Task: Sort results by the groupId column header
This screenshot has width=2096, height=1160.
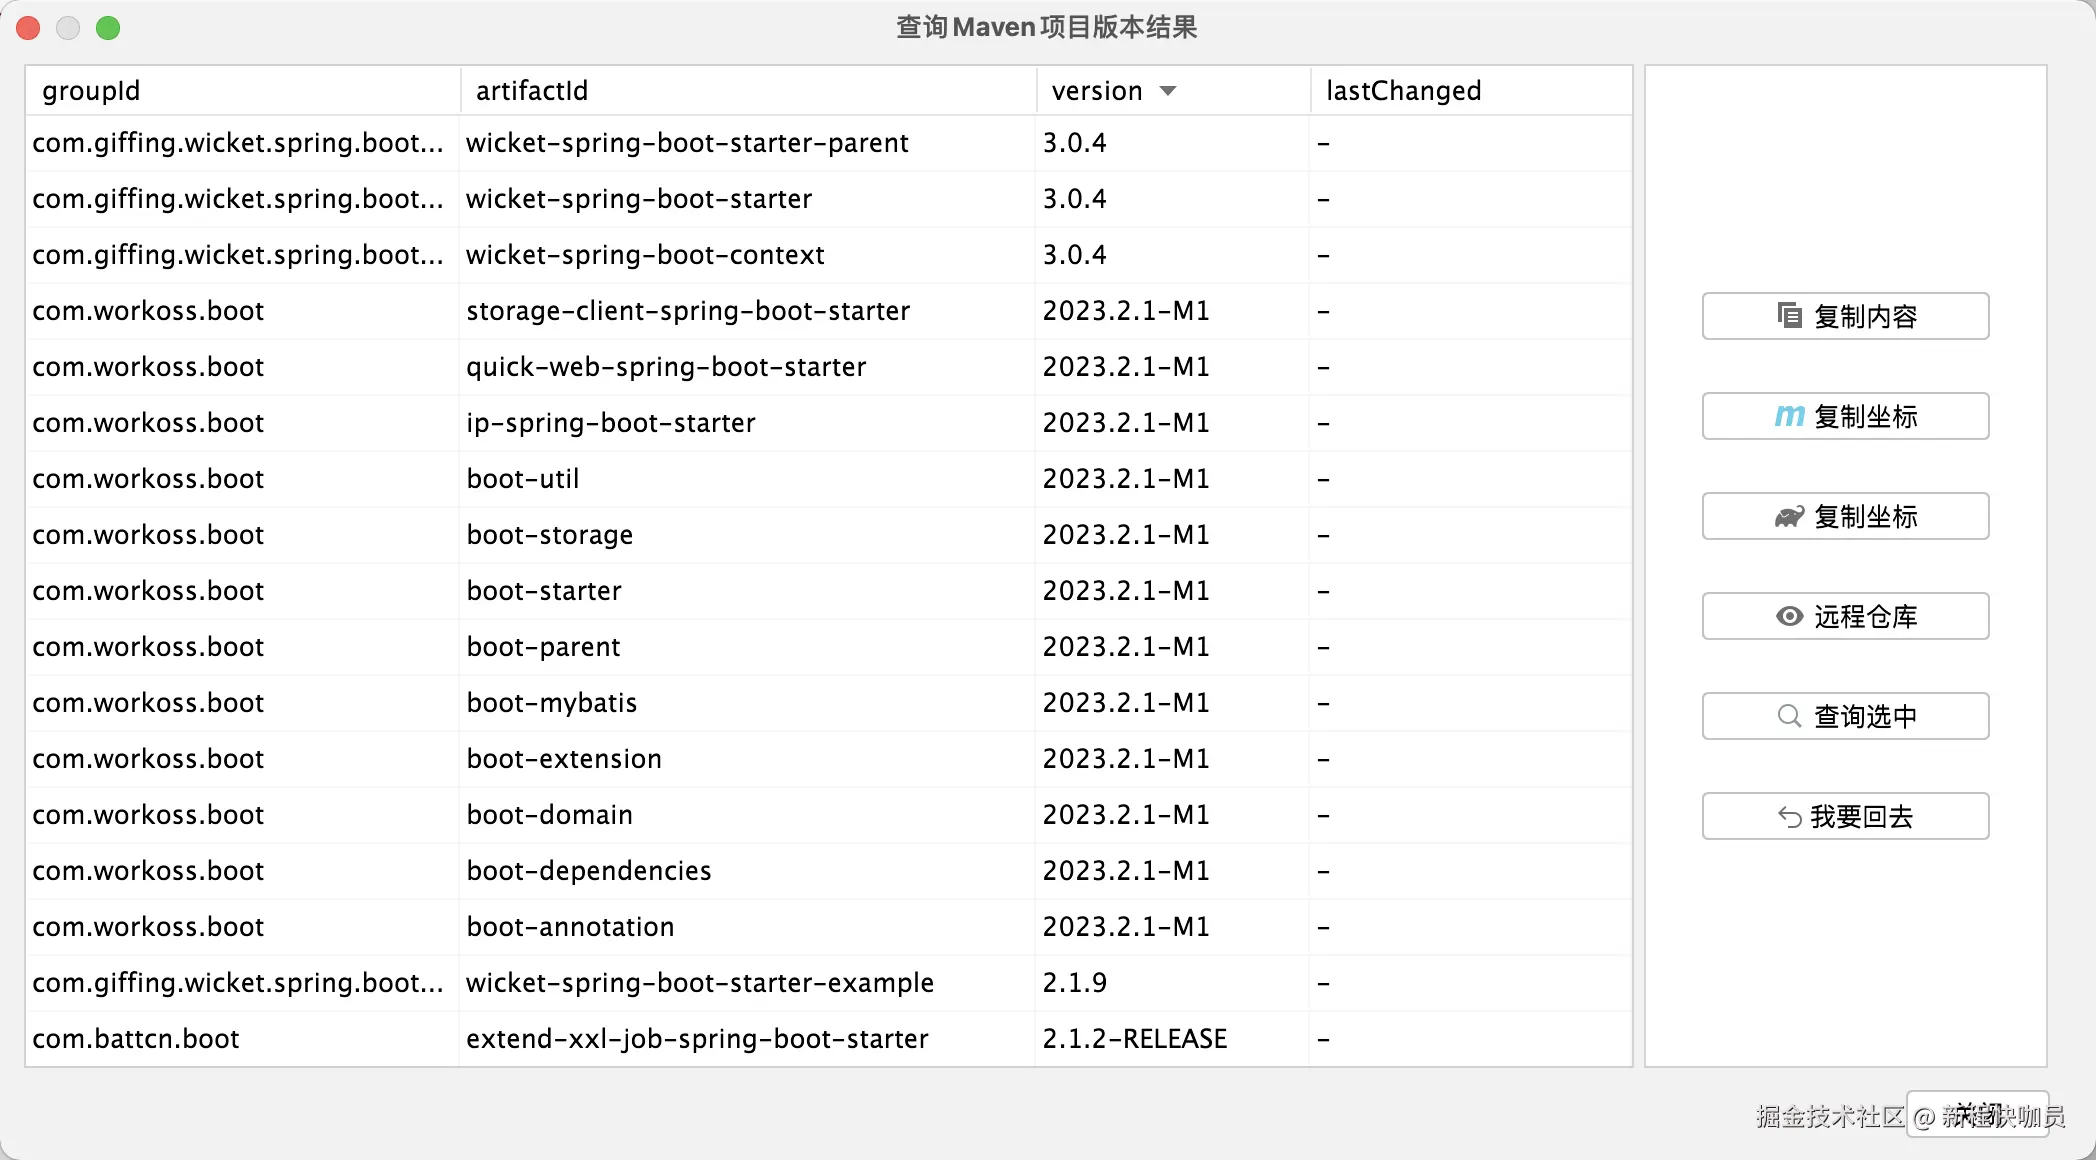Action: pyautogui.click(x=91, y=90)
